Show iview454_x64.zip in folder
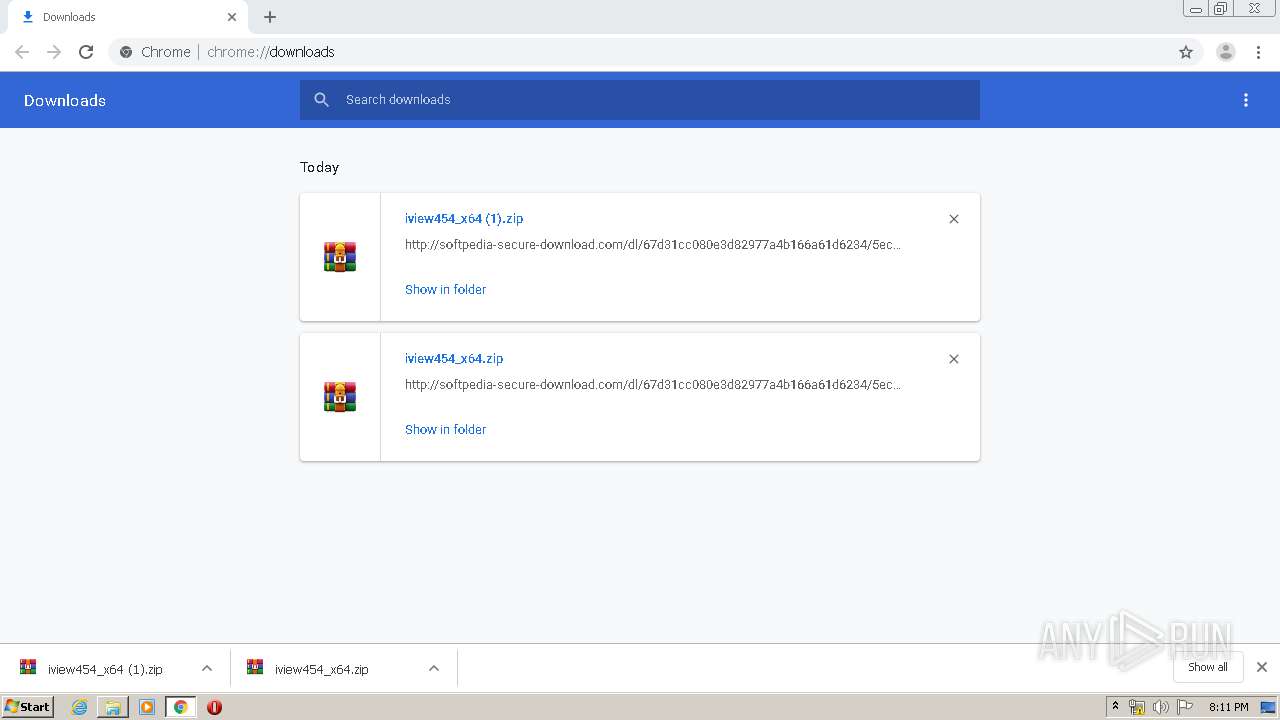 point(445,429)
